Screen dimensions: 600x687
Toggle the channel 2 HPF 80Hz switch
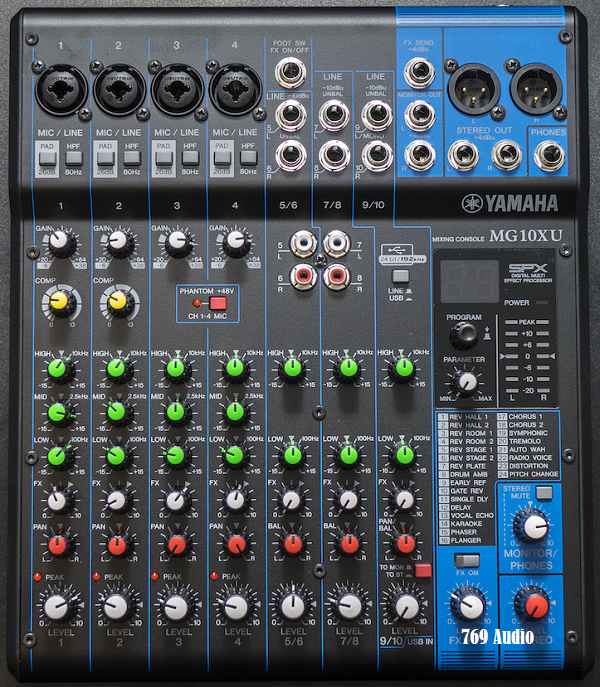[132, 158]
